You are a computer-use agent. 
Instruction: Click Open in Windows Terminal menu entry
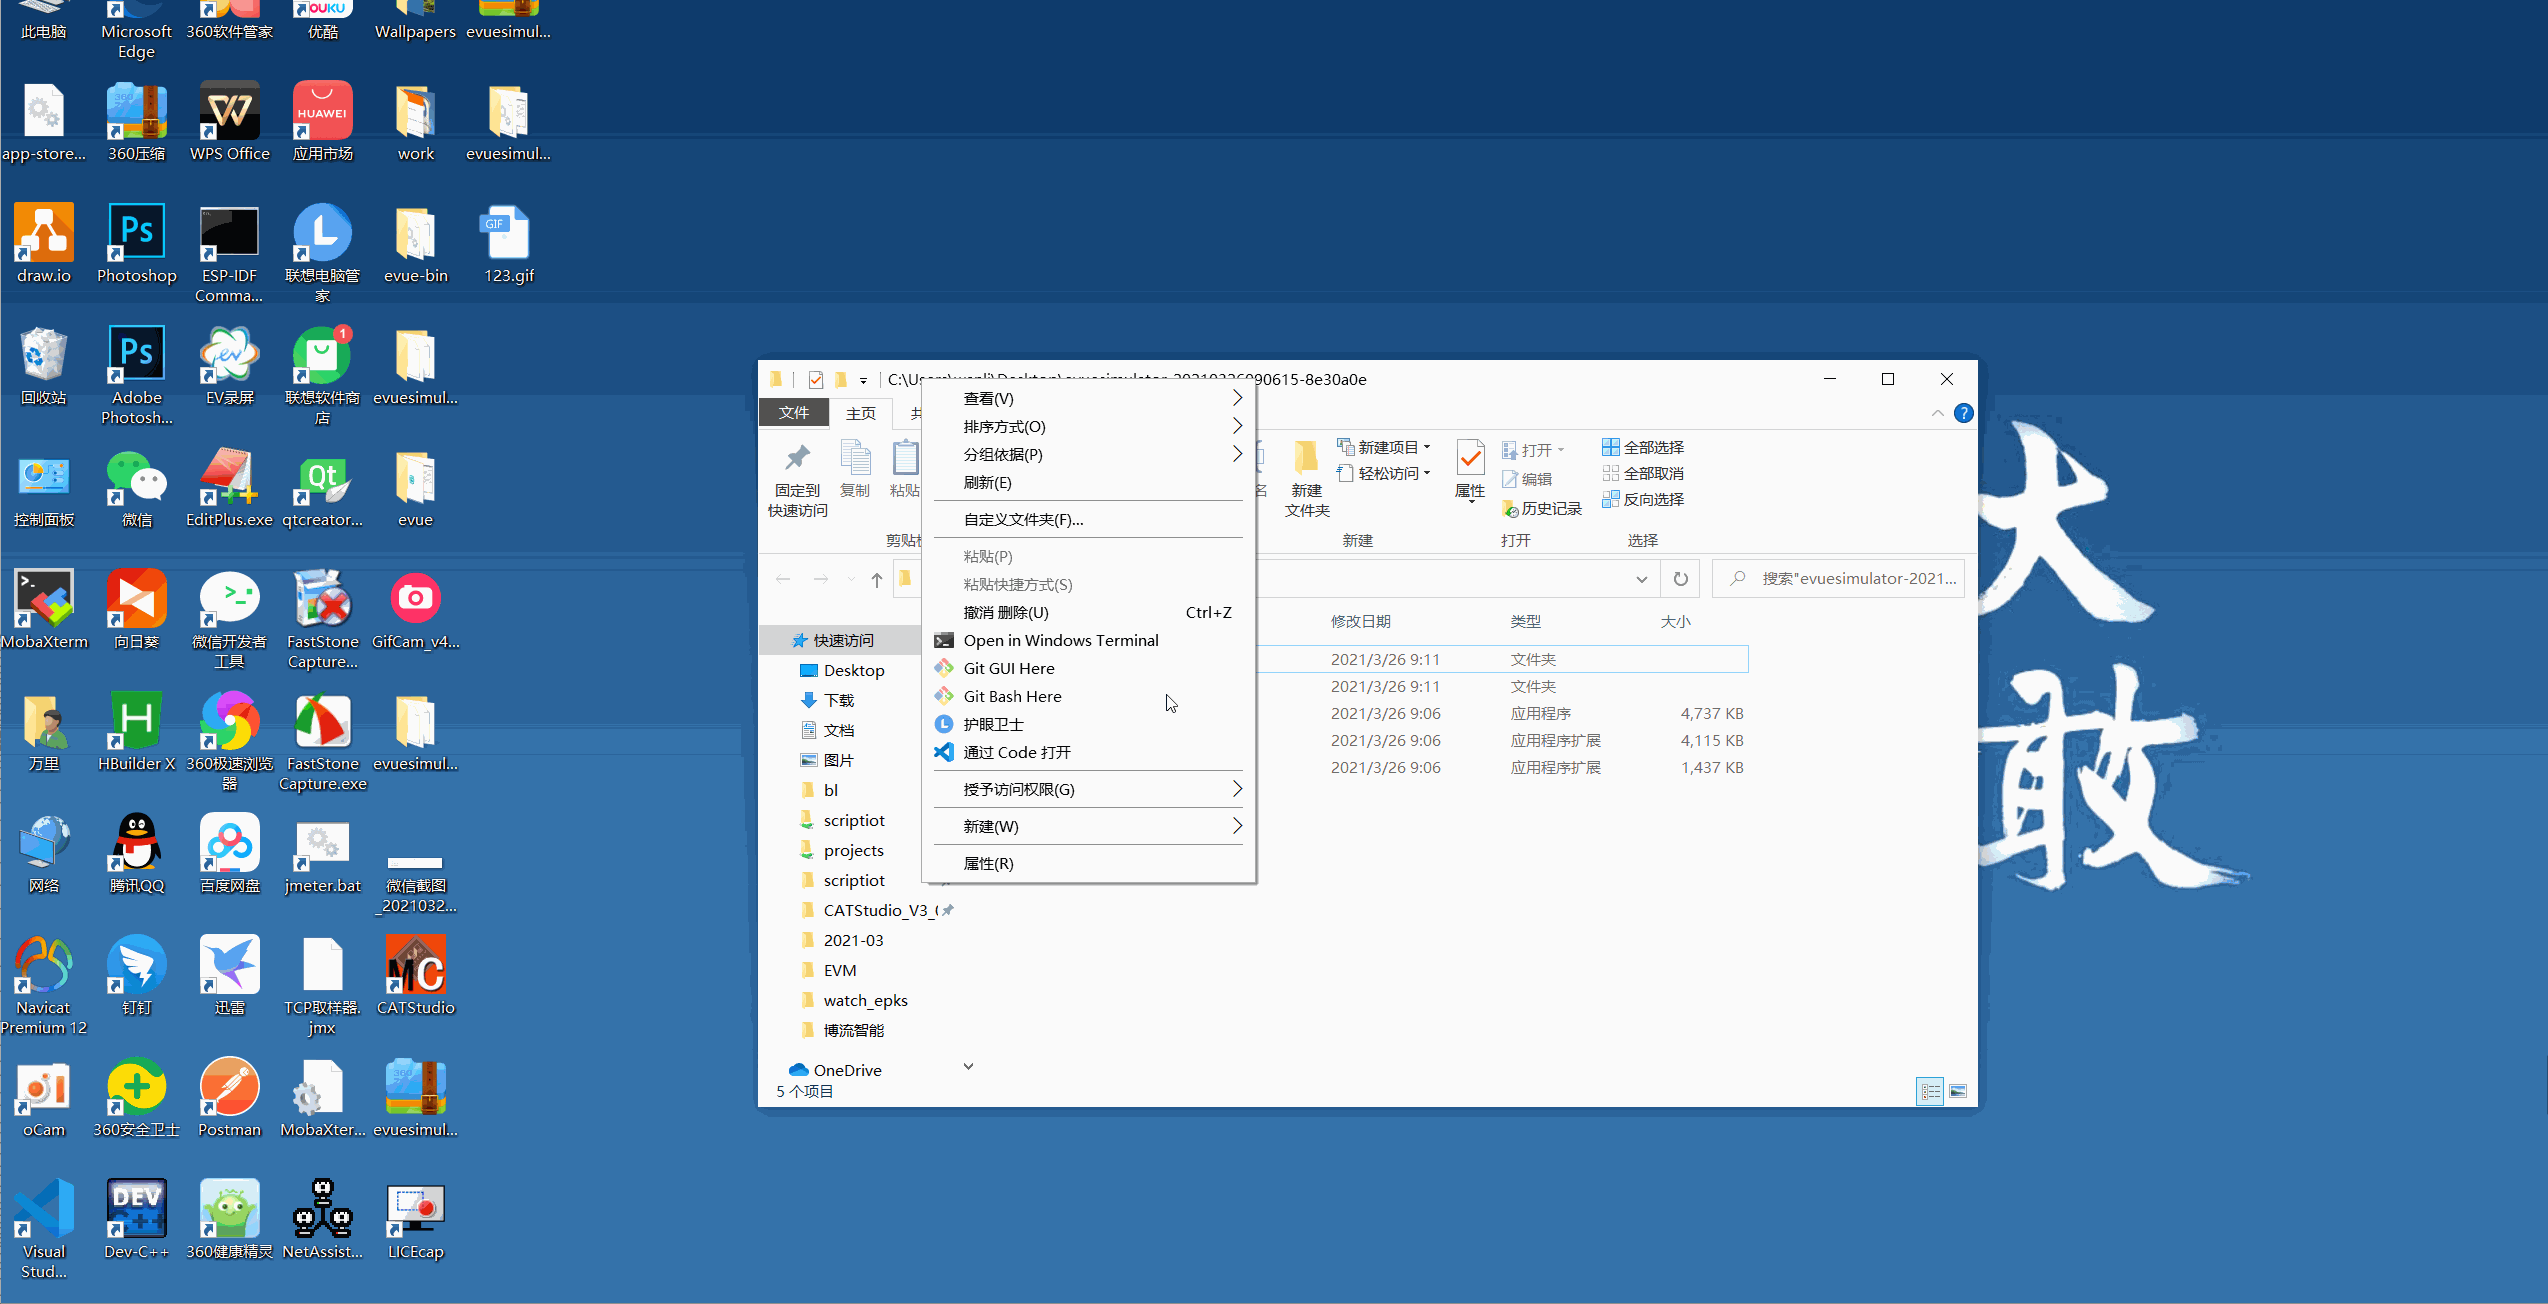pyautogui.click(x=1060, y=640)
